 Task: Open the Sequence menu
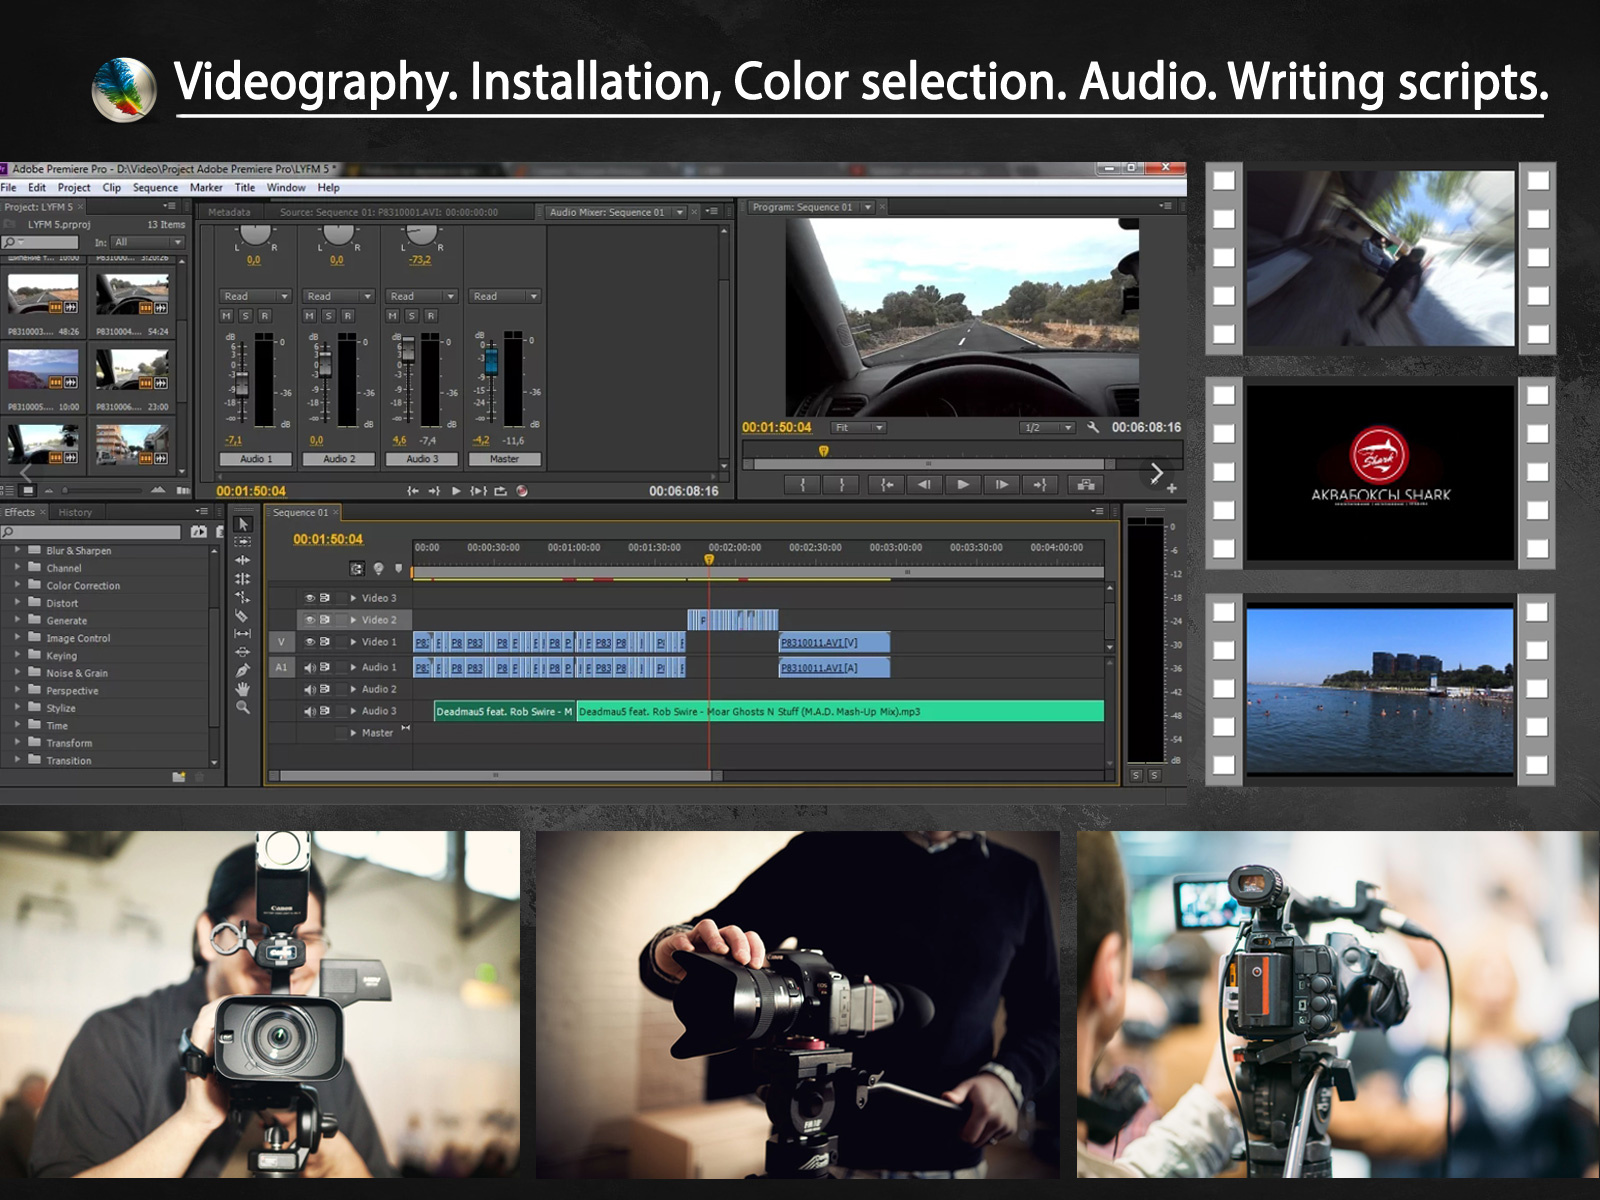155,188
